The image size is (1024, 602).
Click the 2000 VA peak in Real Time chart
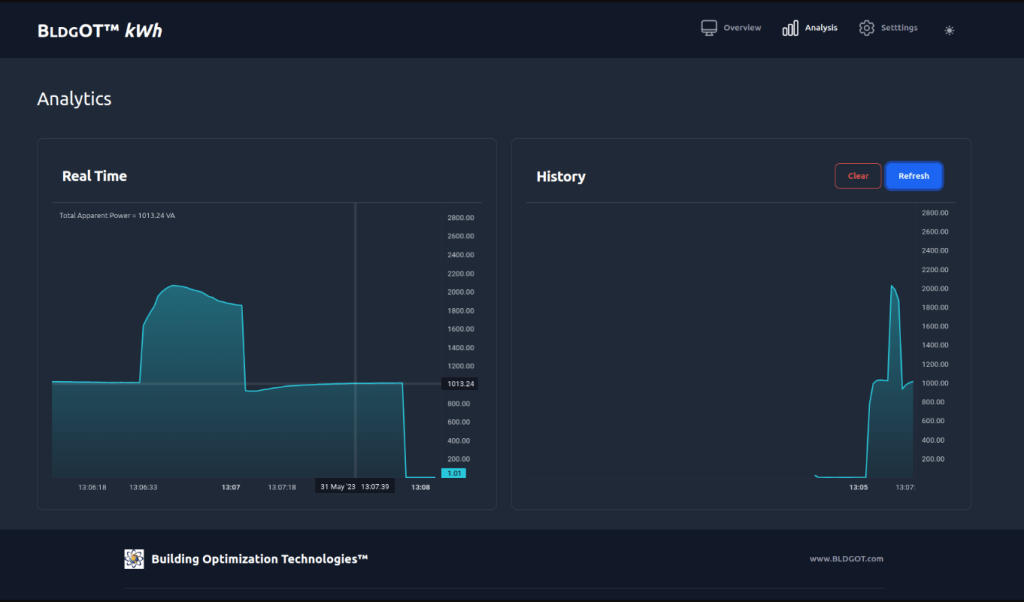(x=175, y=286)
